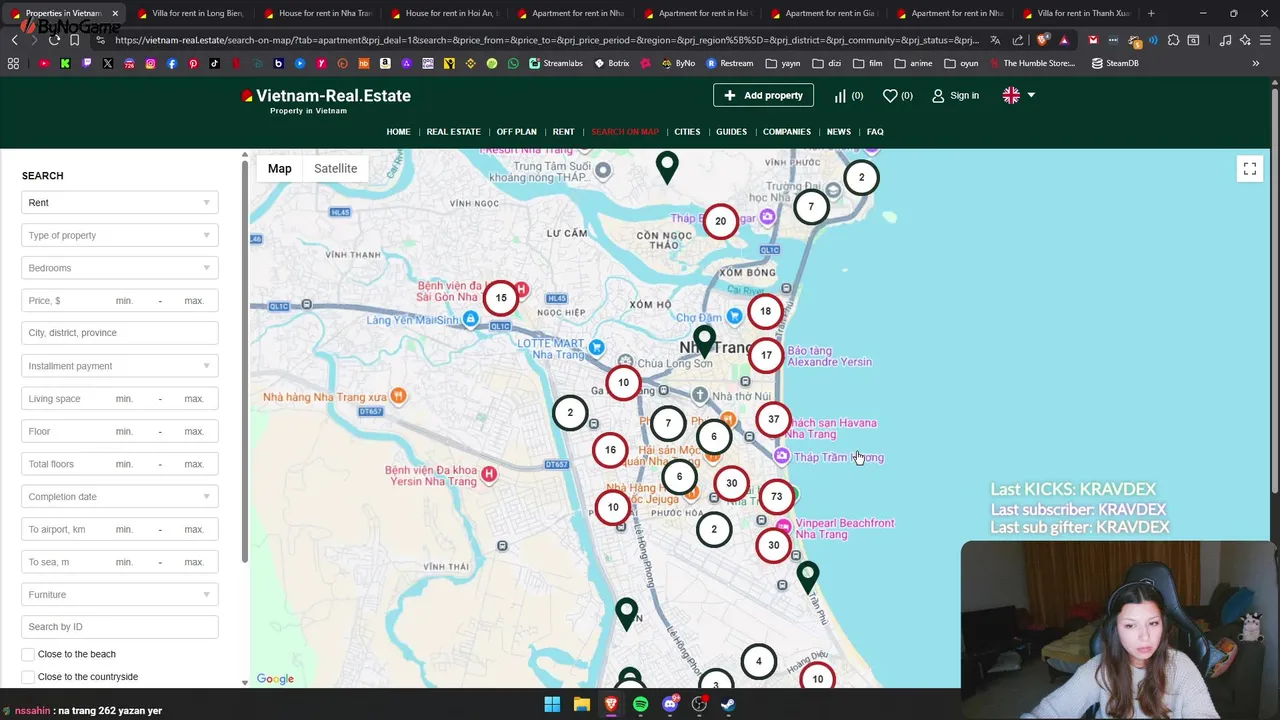Open the Completion date dropdown
1280x720 pixels.
coord(120,497)
